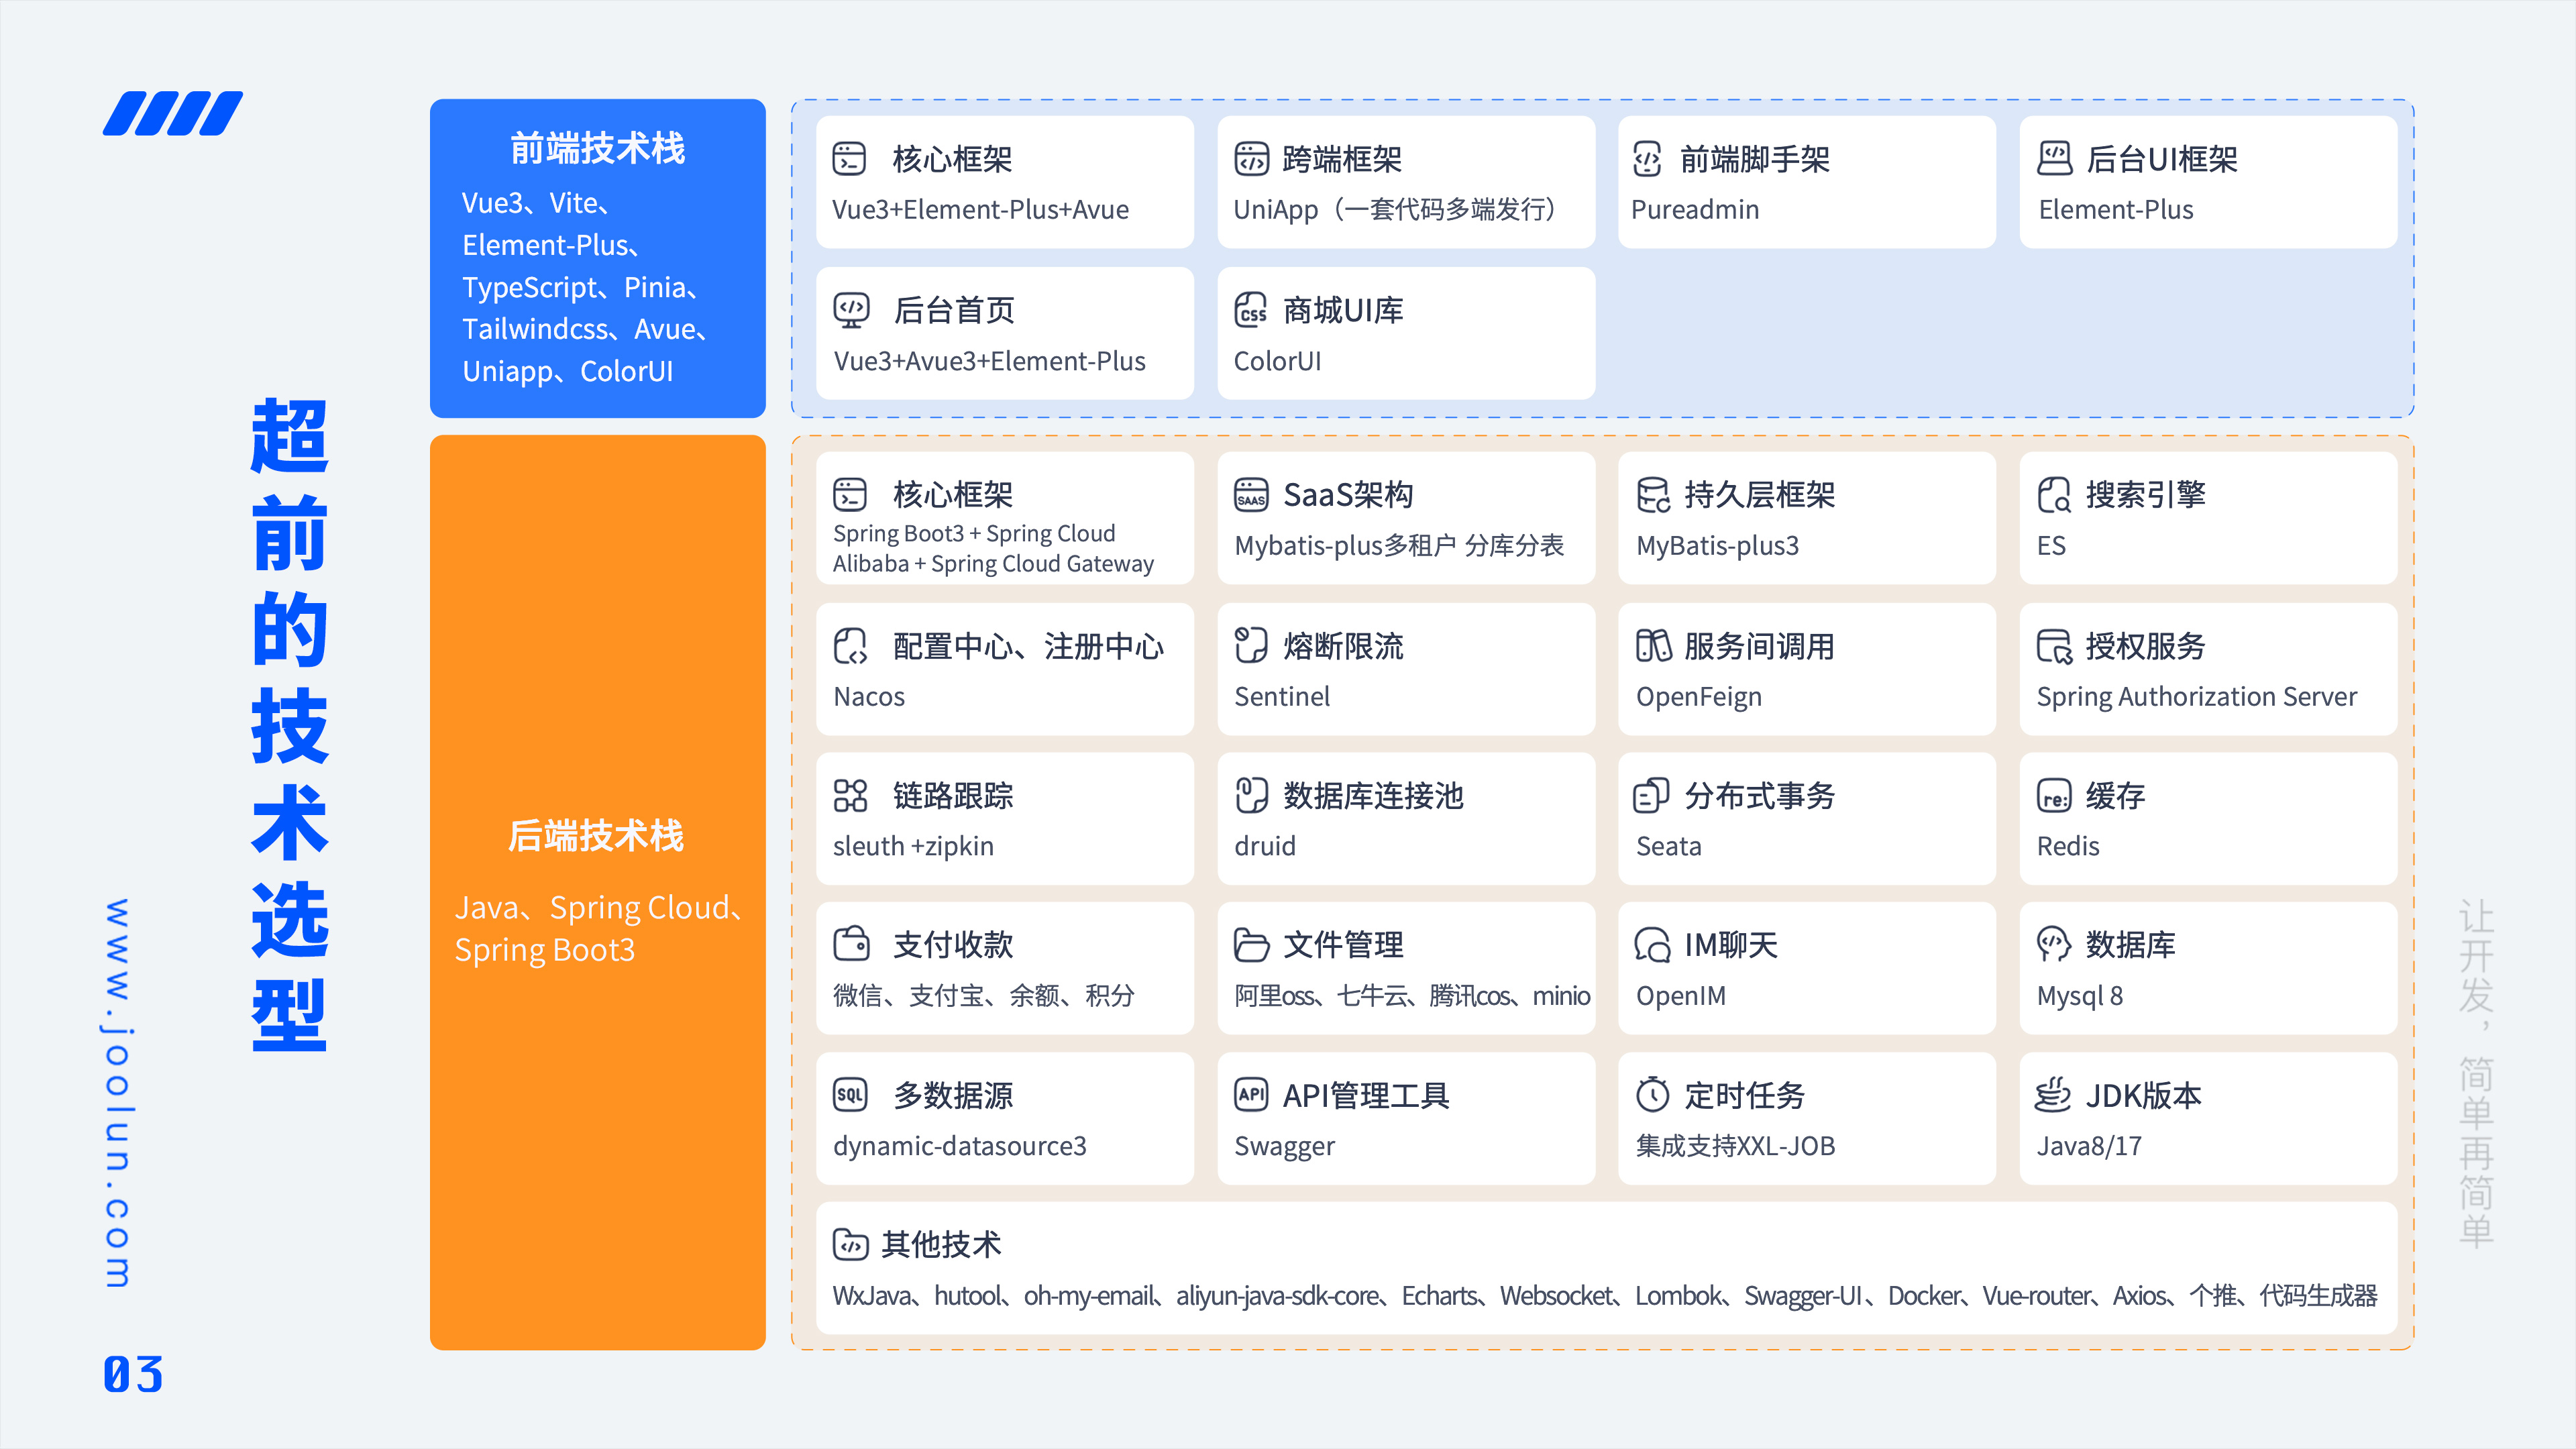
Task: Click the 让开发，简单再简单 slogan
Action: pyautogui.click(x=2476, y=1074)
